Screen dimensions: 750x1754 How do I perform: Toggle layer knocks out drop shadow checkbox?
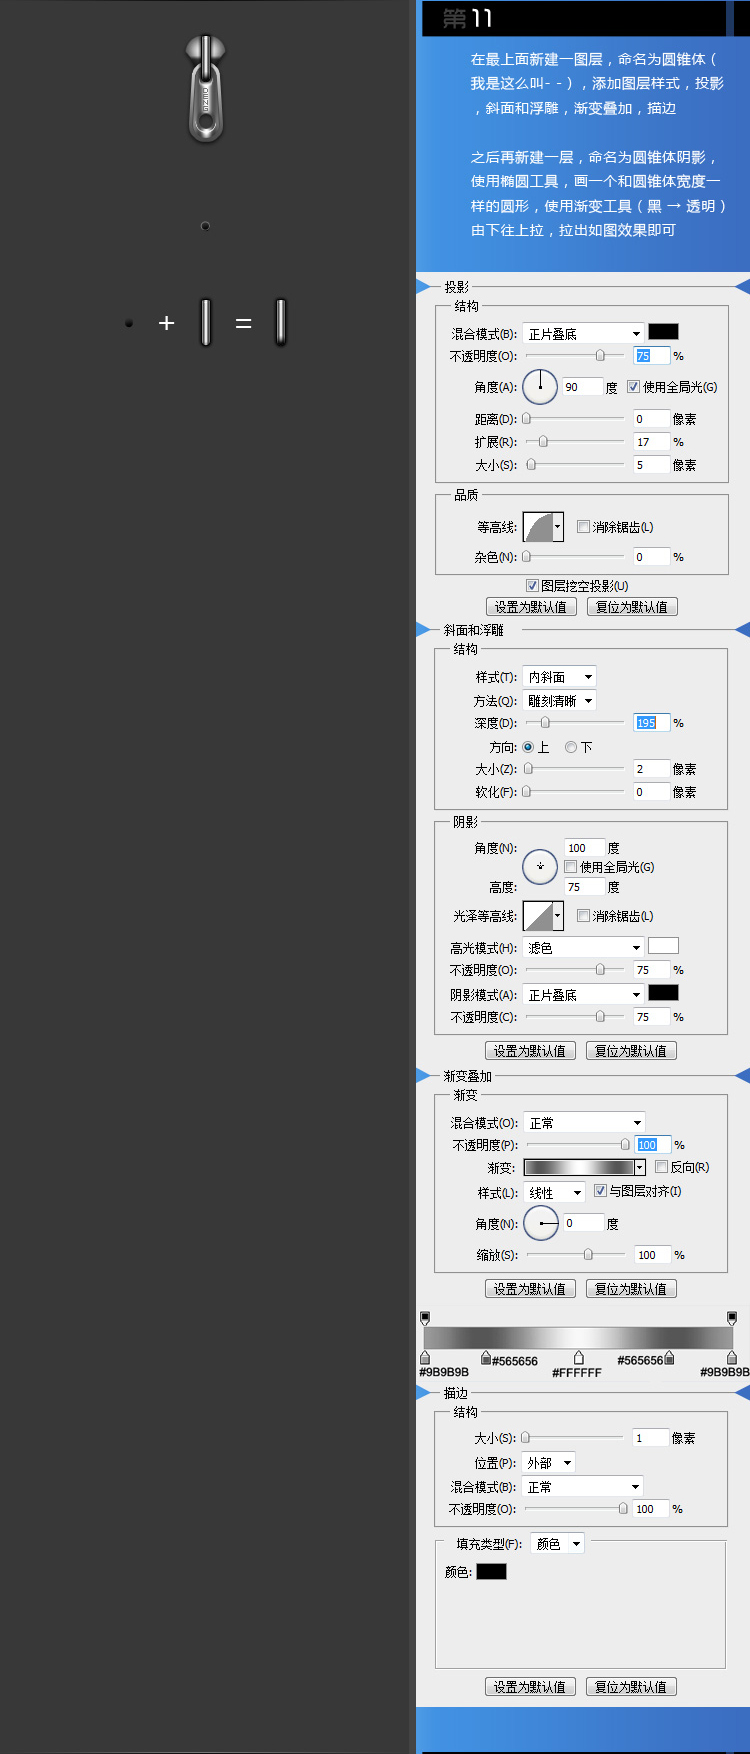tap(532, 586)
